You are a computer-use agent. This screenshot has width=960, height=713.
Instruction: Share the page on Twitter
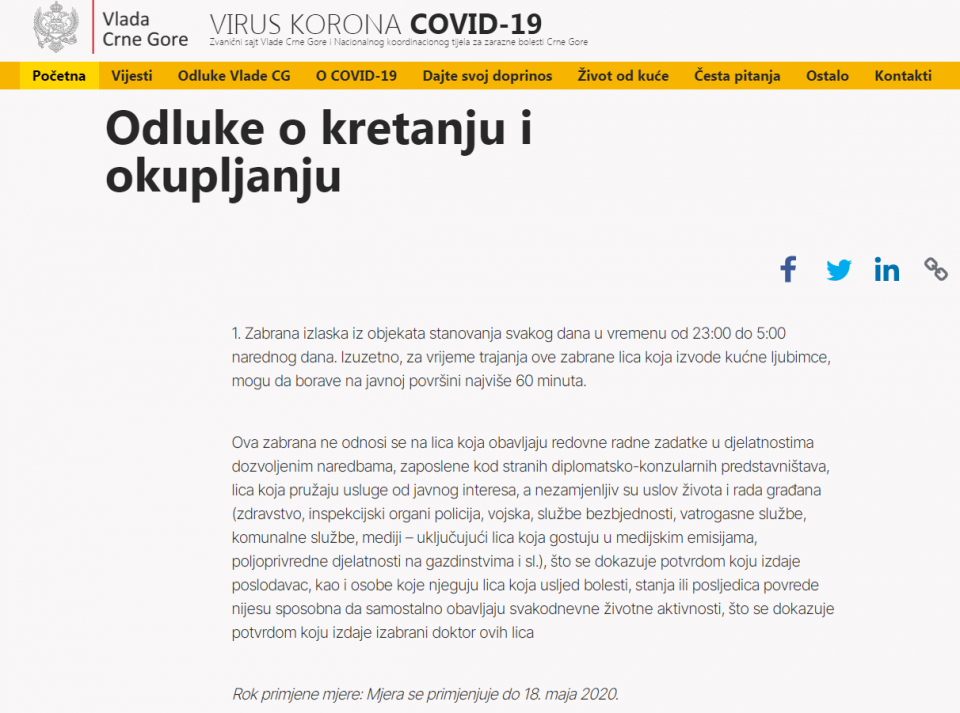click(x=838, y=270)
